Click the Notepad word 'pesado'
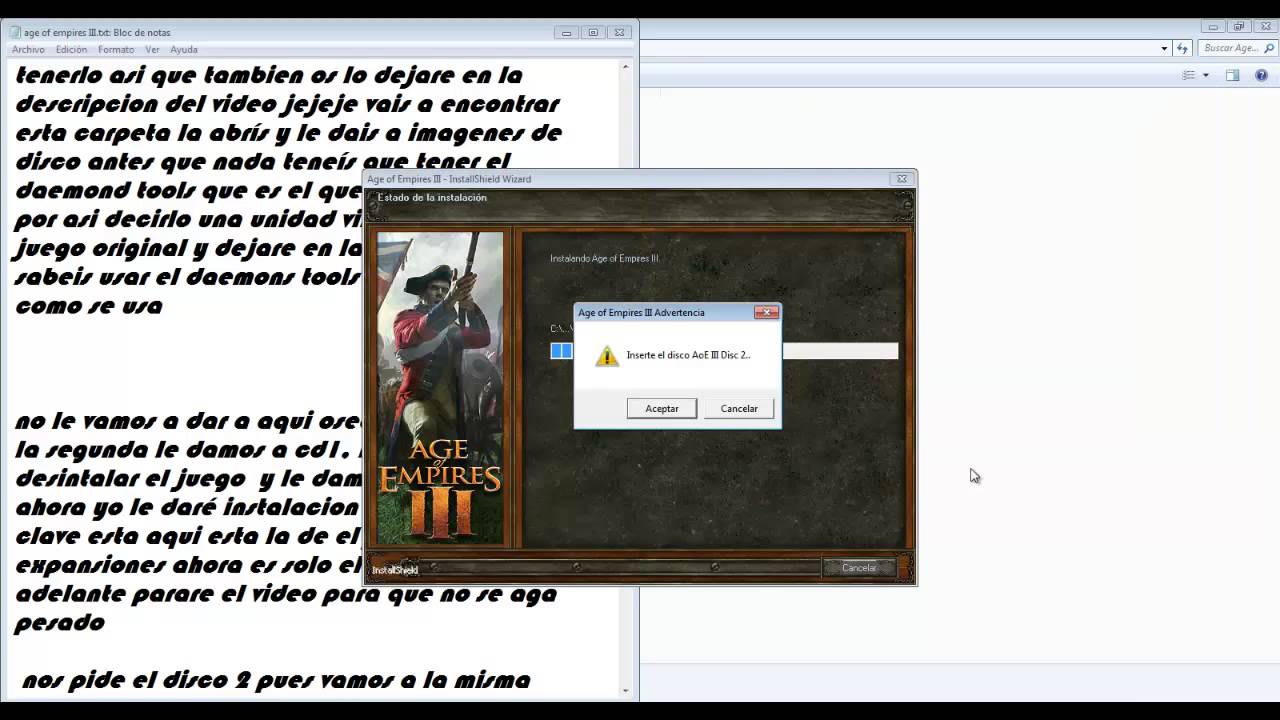This screenshot has height=720, width=1280. click(x=59, y=624)
